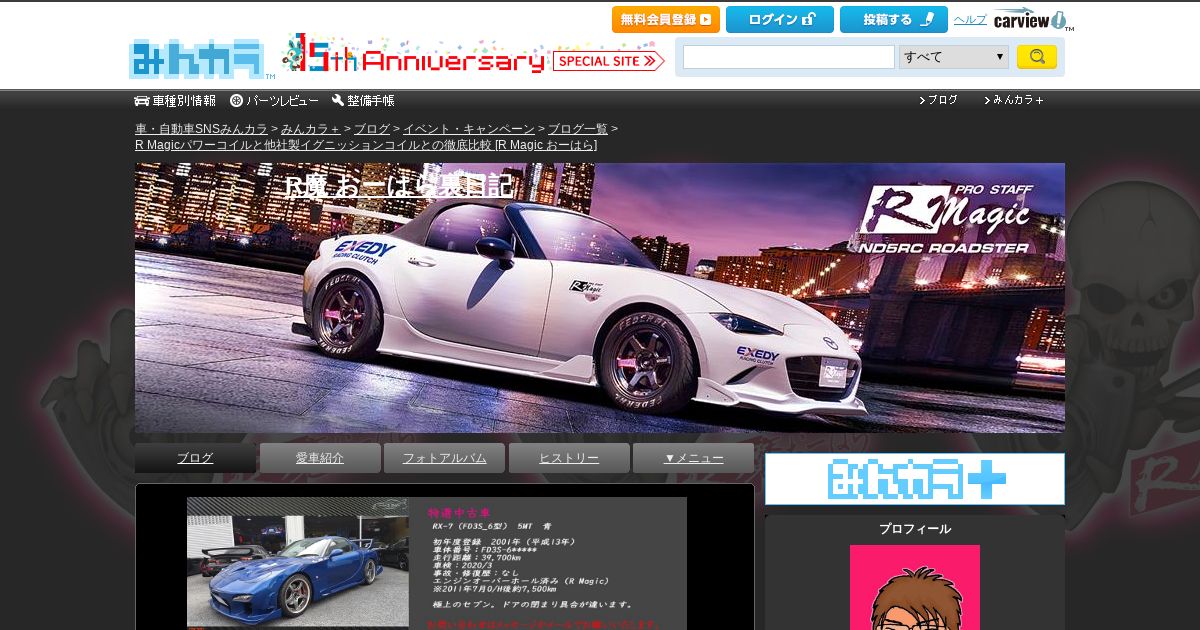
Task: Open breadcrumb 車・自動車SNSみんカラ
Action: coord(201,129)
